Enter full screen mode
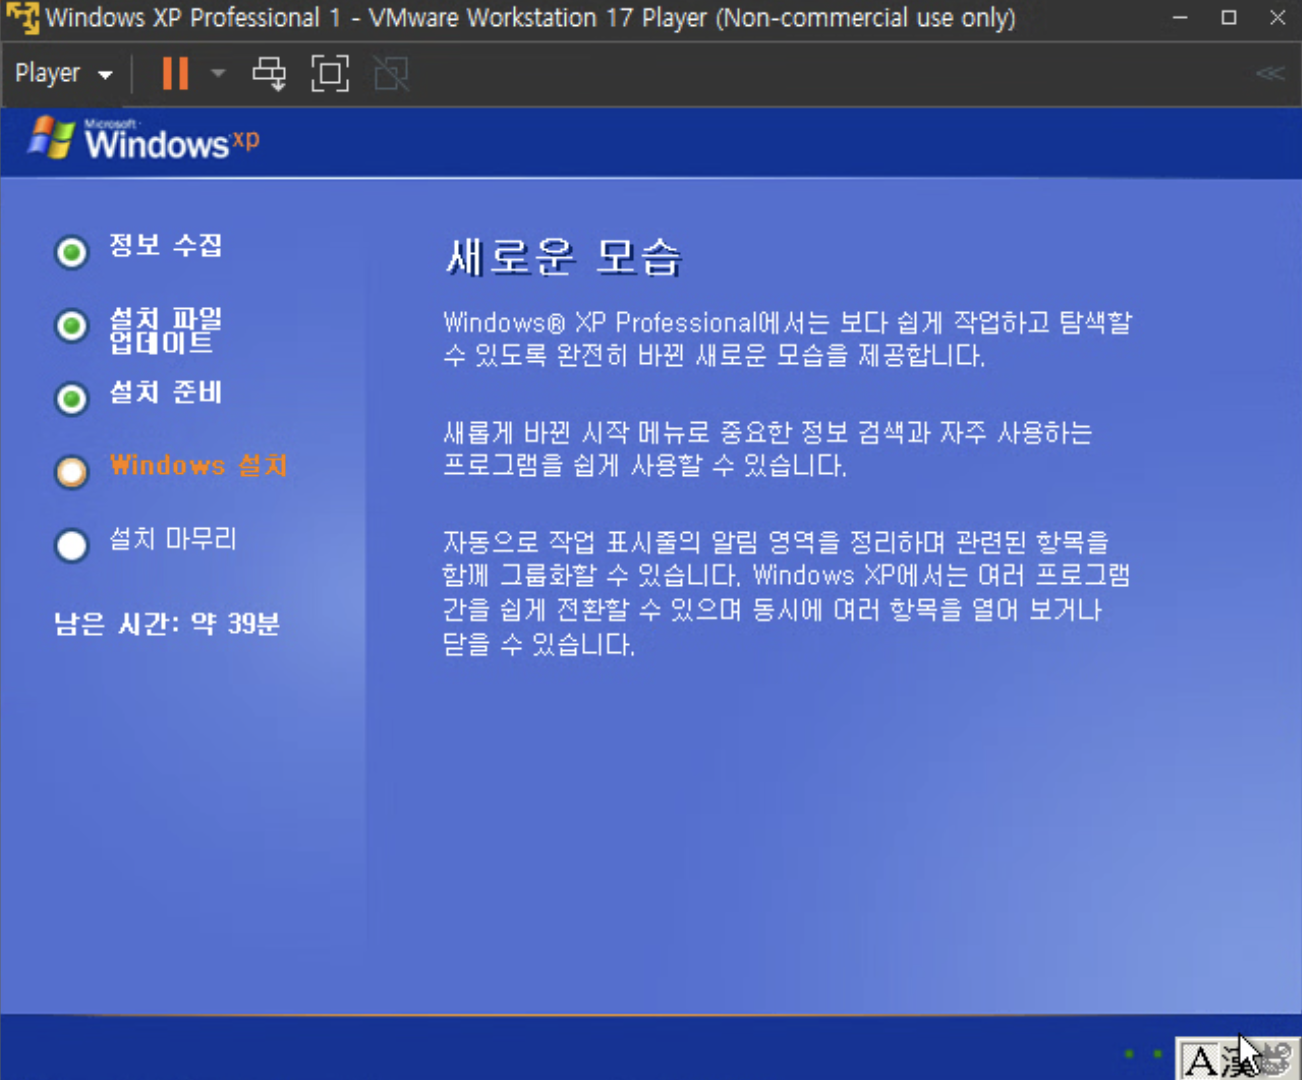The height and width of the screenshot is (1080, 1302). click(330, 73)
